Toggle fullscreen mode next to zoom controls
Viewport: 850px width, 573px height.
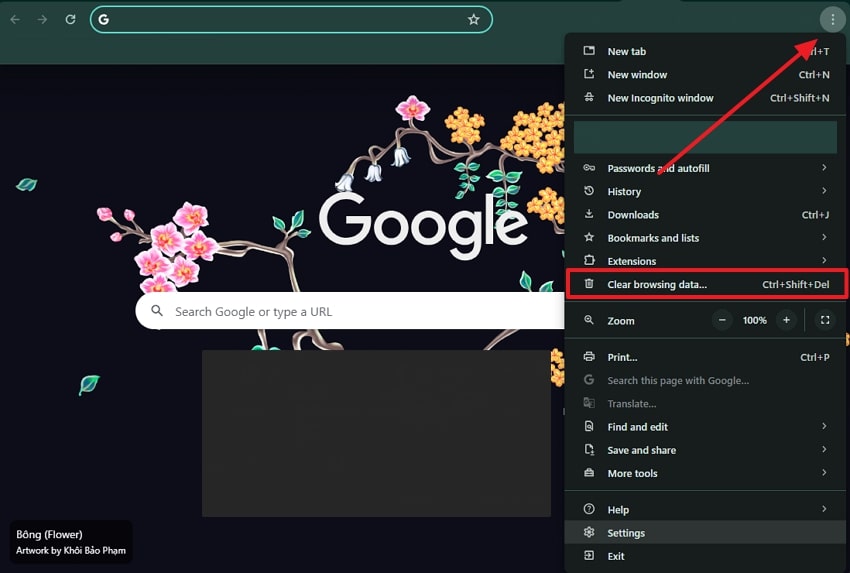pos(825,320)
